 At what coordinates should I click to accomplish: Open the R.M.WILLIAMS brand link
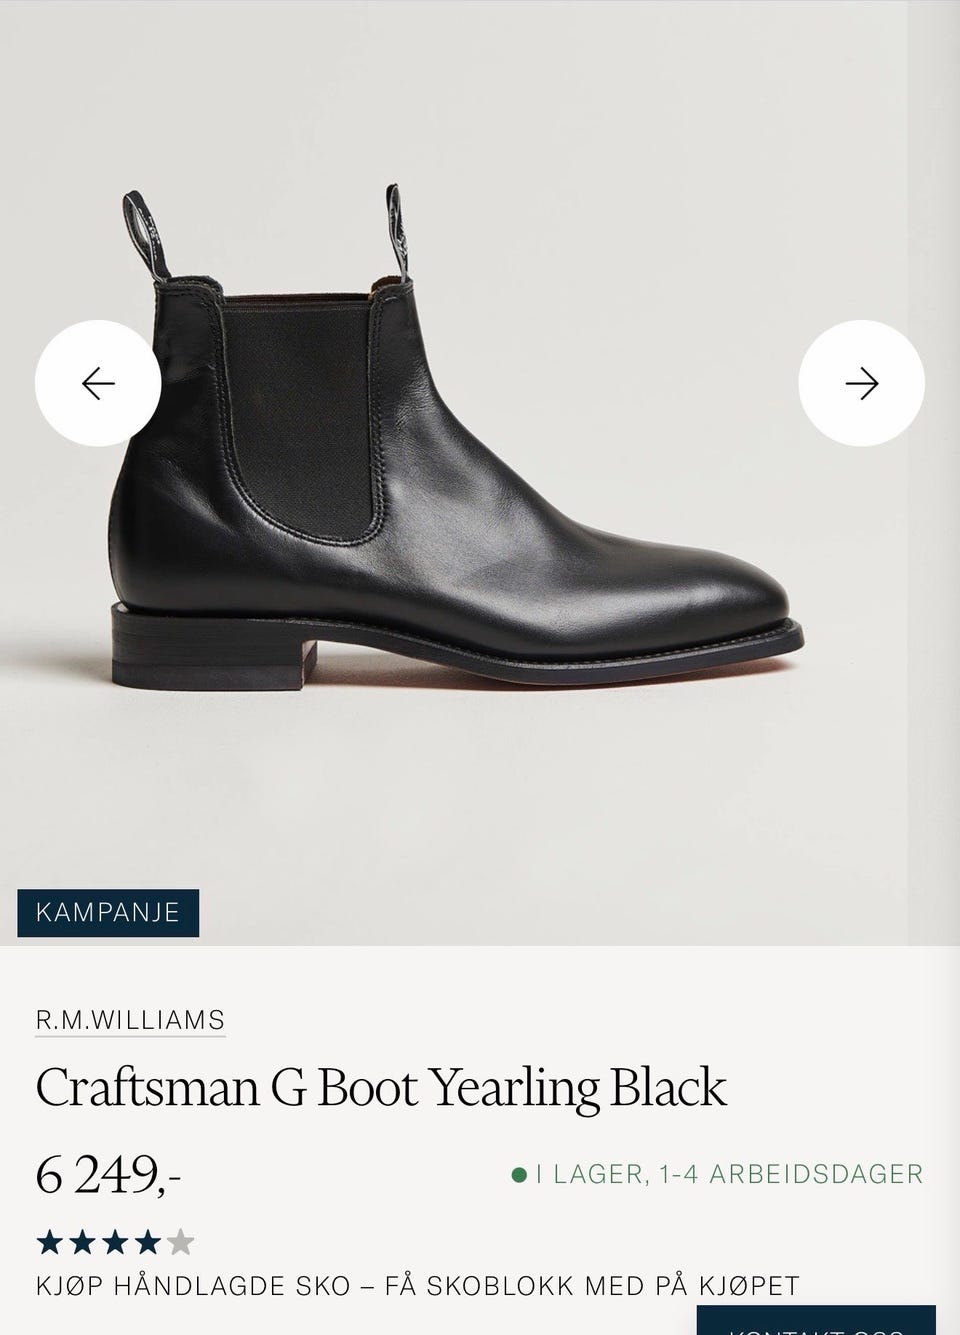[130, 1020]
